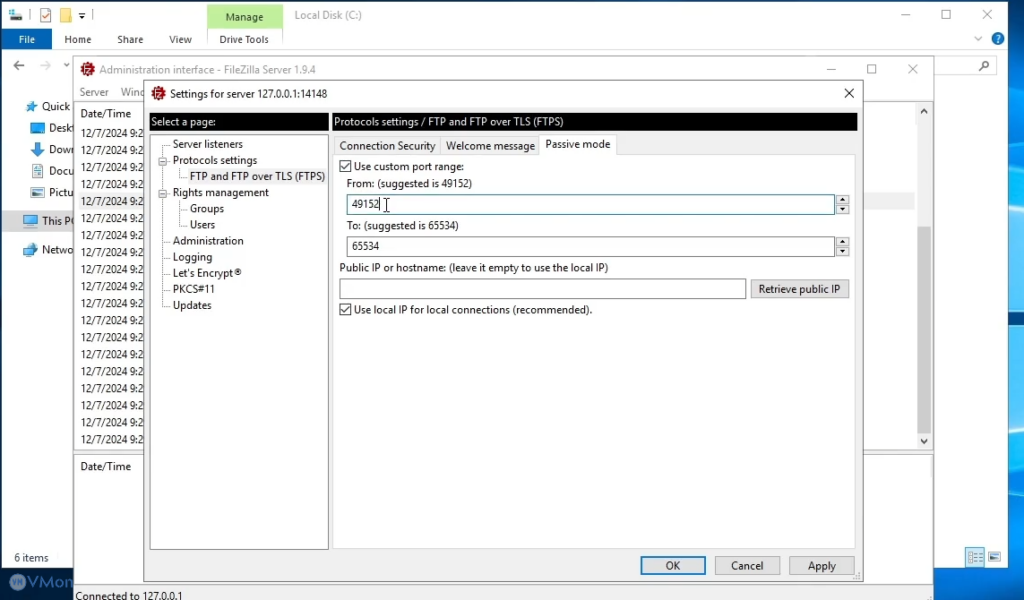The image size is (1024, 600).
Task: Increase the From port with up arrow
Action: click(842, 200)
